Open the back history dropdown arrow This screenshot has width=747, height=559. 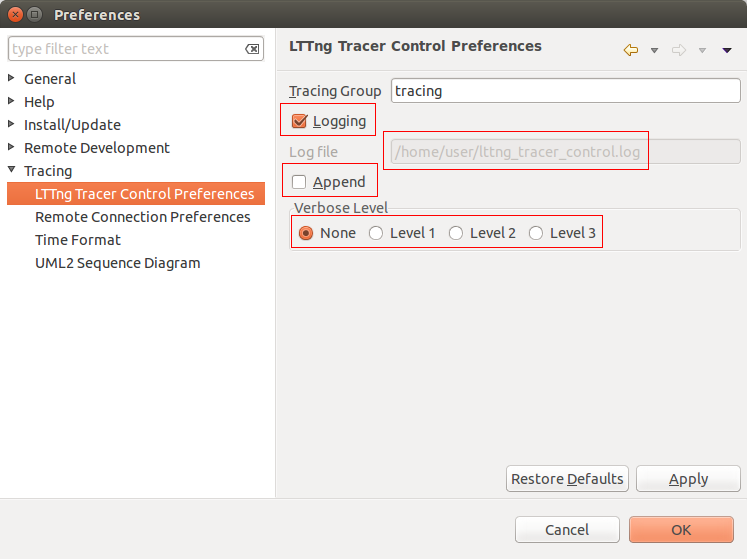pos(654,50)
